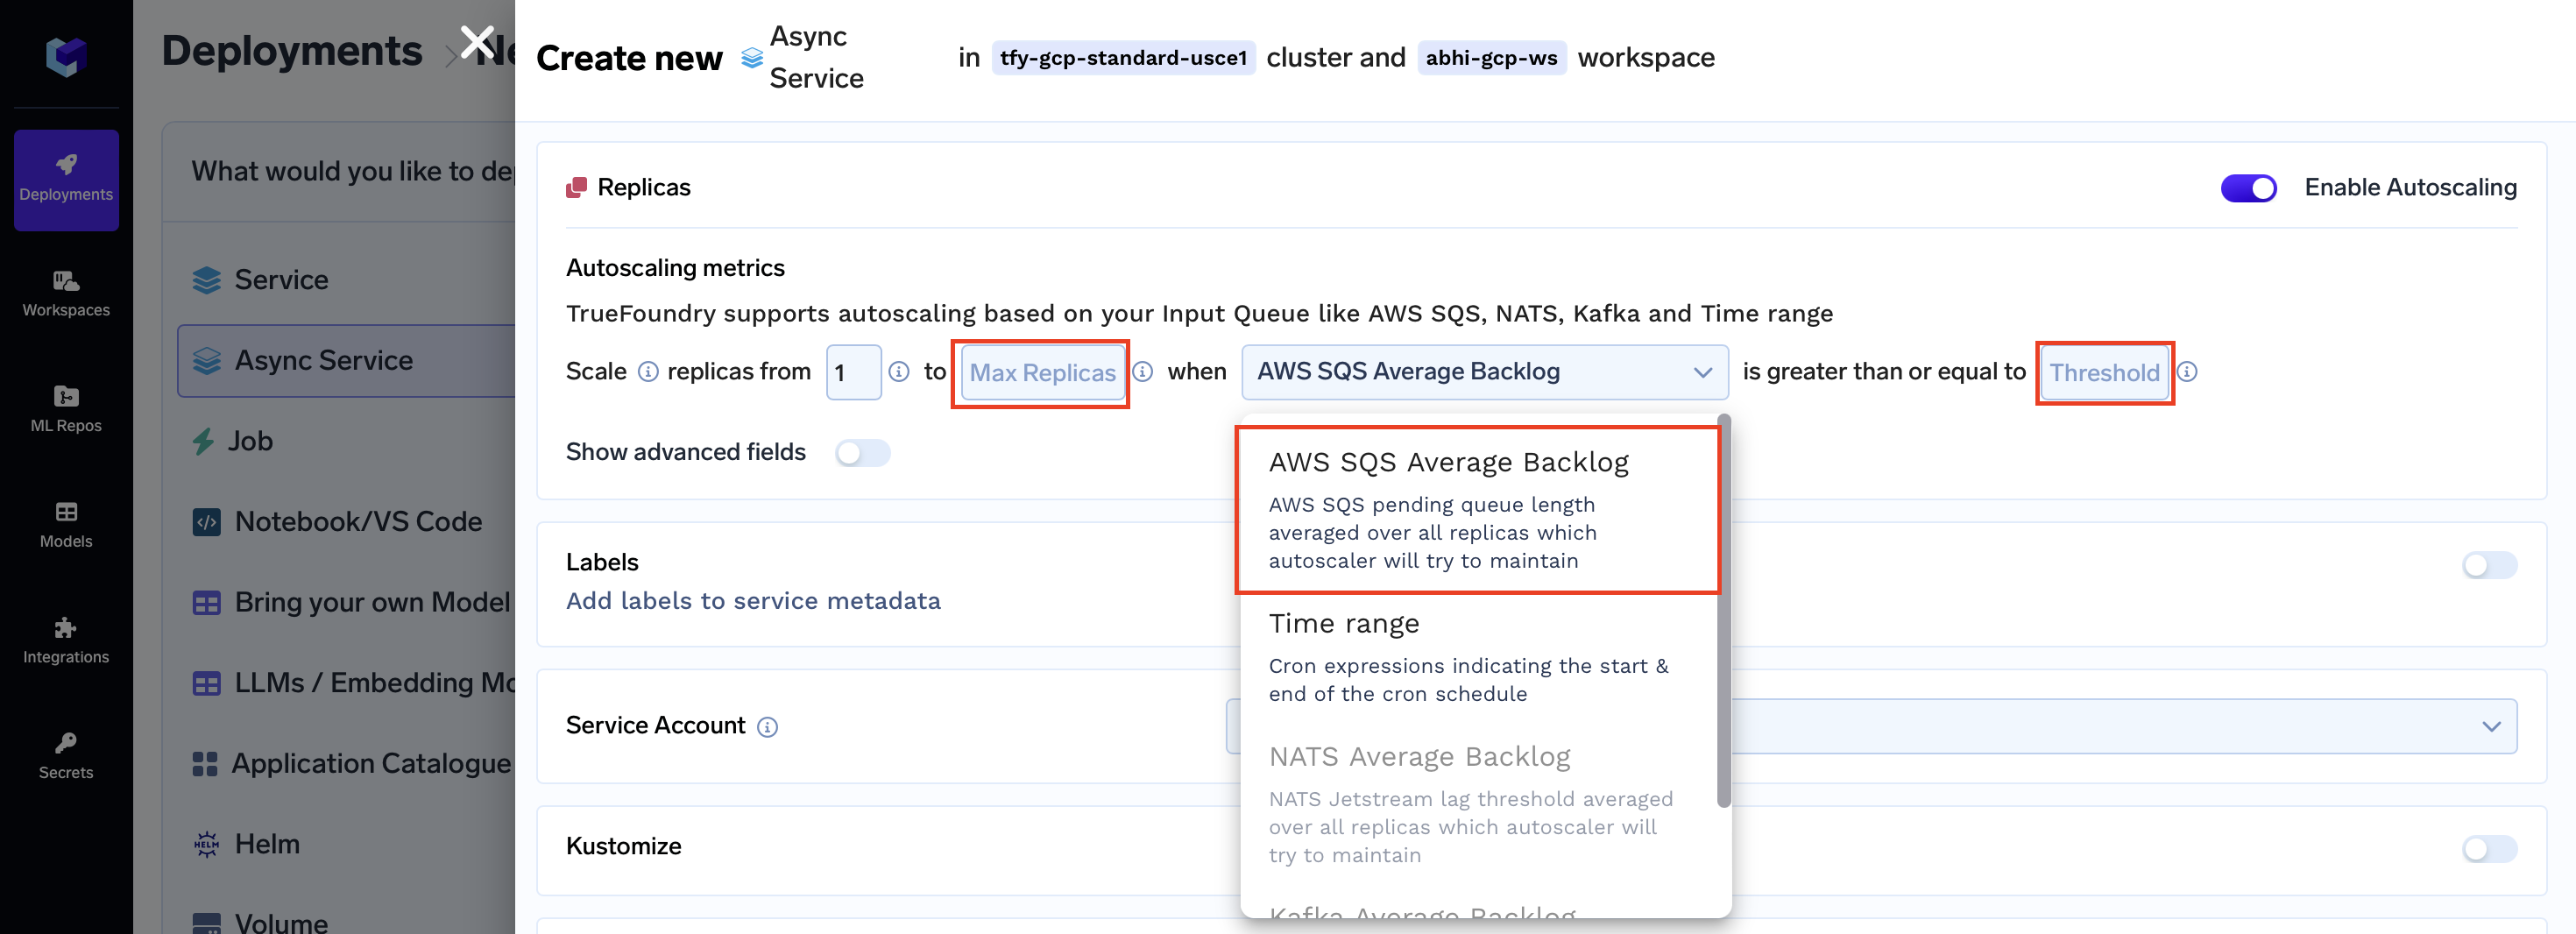Click the Replicas section icon
2576x934 pixels.
[x=576, y=187]
